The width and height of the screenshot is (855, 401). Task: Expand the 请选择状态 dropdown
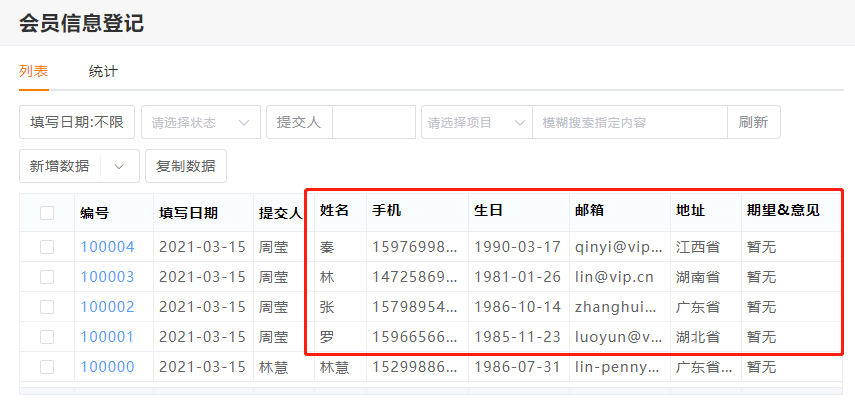coord(200,122)
